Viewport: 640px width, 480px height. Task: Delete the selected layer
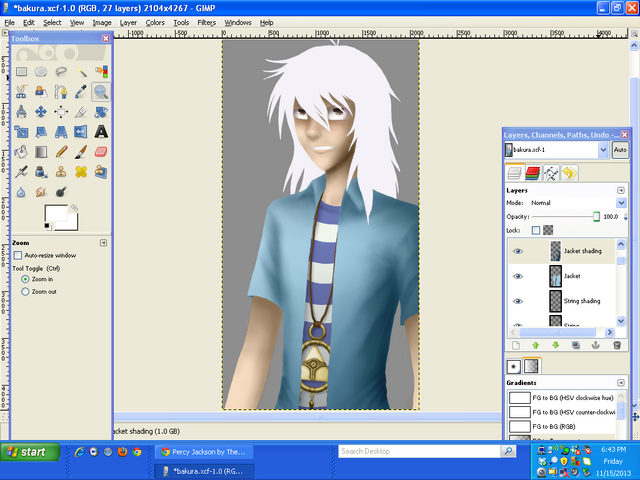pos(617,346)
